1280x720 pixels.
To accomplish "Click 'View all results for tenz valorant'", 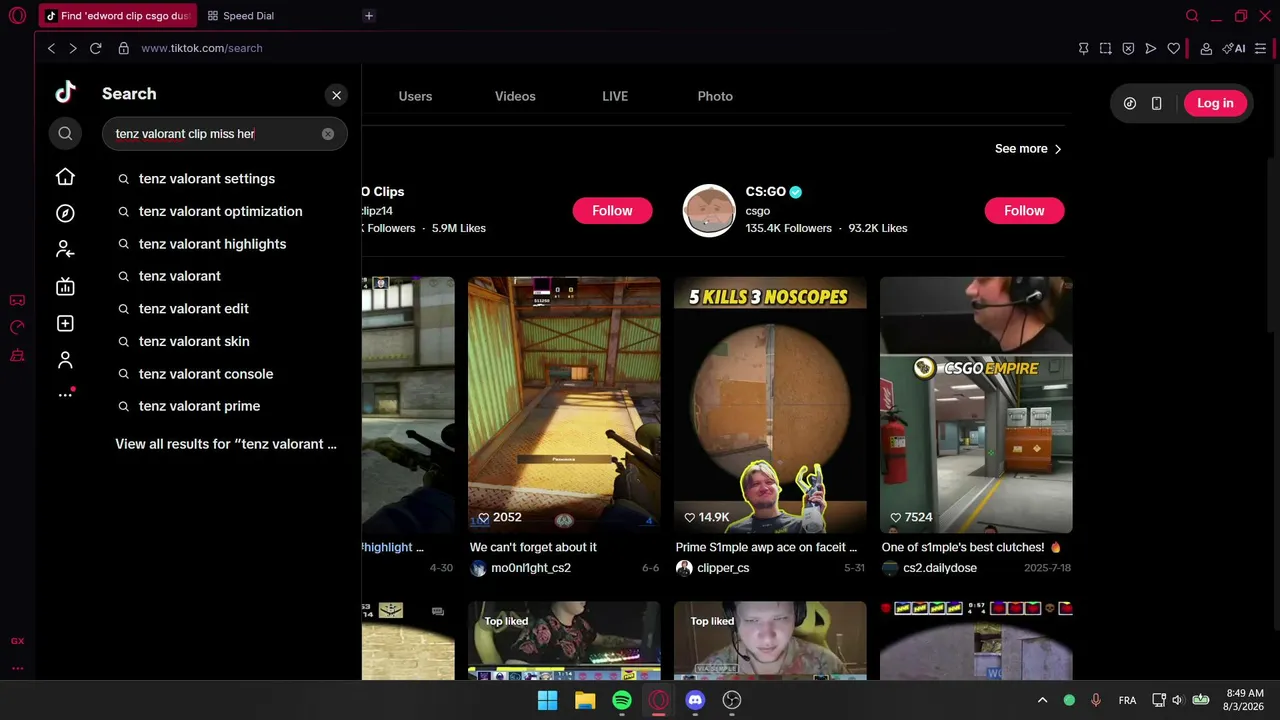I will pyautogui.click(x=226, y=444).
